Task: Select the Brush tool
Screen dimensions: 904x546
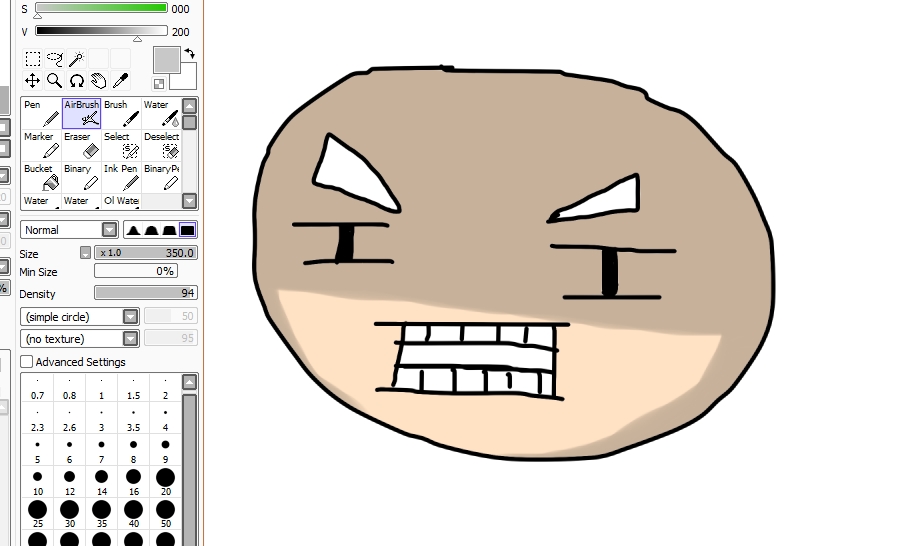Action: pos(121,113)
